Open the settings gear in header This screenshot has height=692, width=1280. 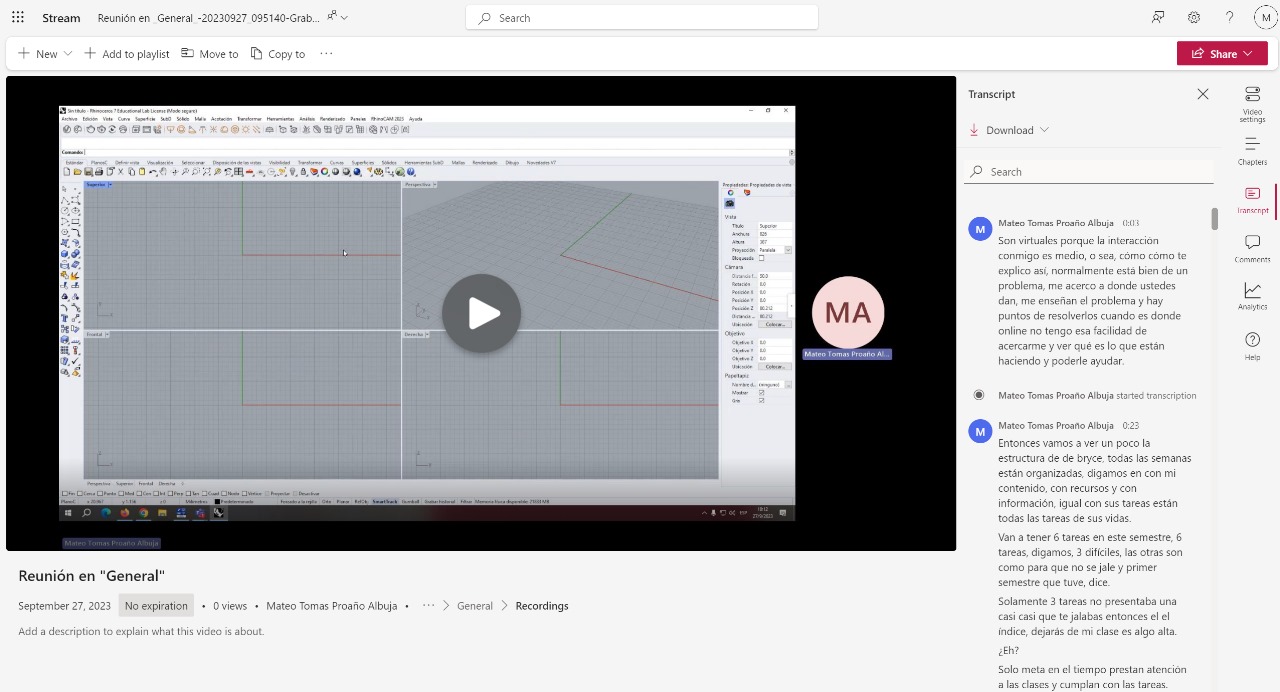[x=1194, y=18]
